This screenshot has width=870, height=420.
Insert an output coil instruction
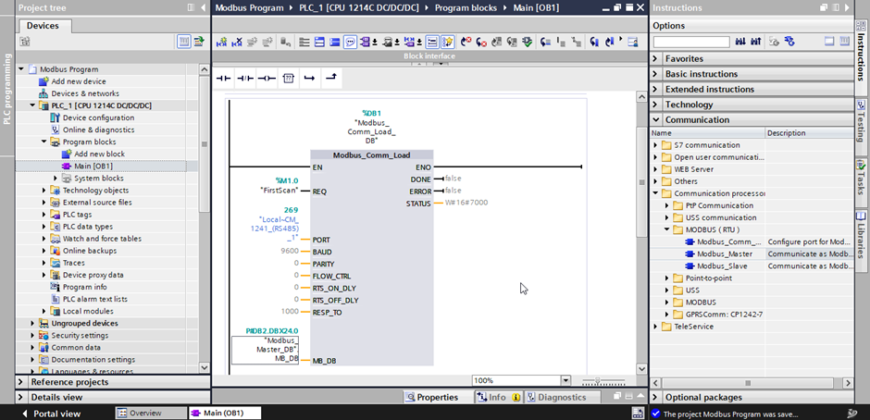266,78
